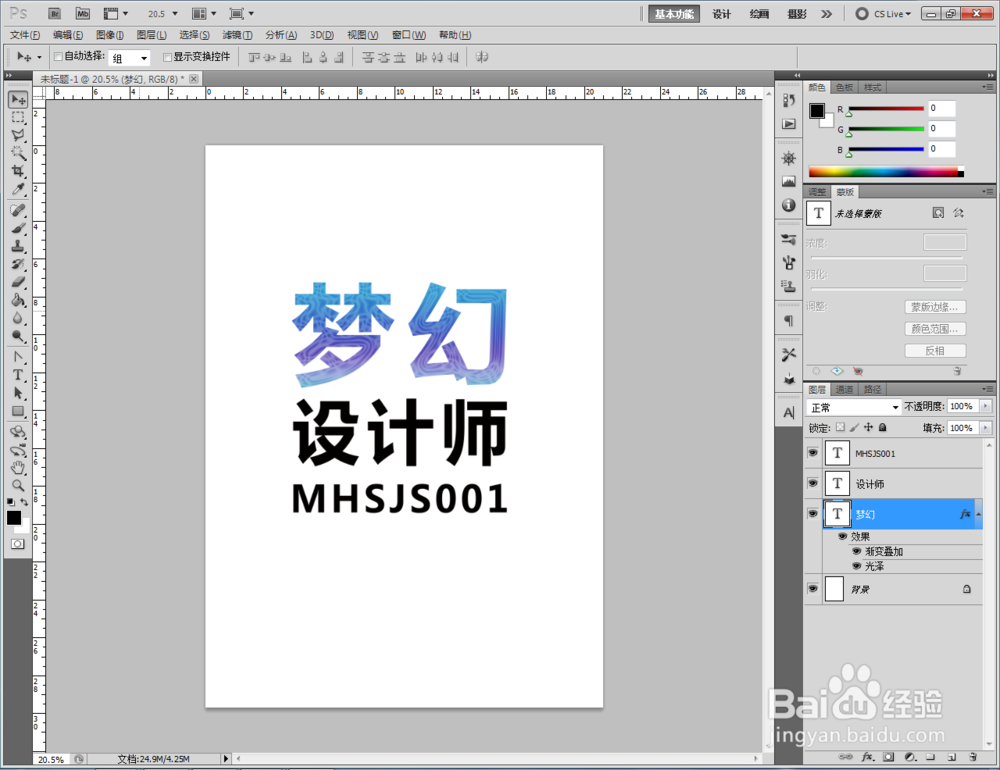Click the foreground color swatch in toolbox
Viewport: 1000px width, 770px height.
coord(13,517)
